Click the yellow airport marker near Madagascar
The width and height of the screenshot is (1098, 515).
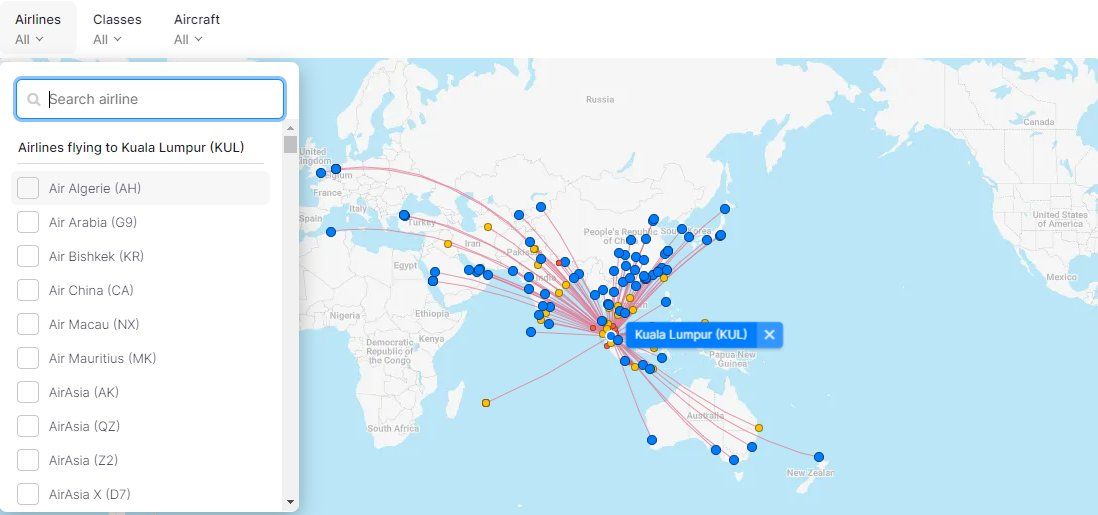[486, 403]
